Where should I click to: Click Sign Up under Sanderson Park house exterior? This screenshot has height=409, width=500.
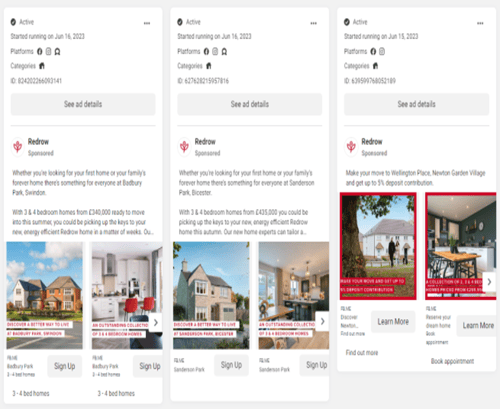[231, 365]
